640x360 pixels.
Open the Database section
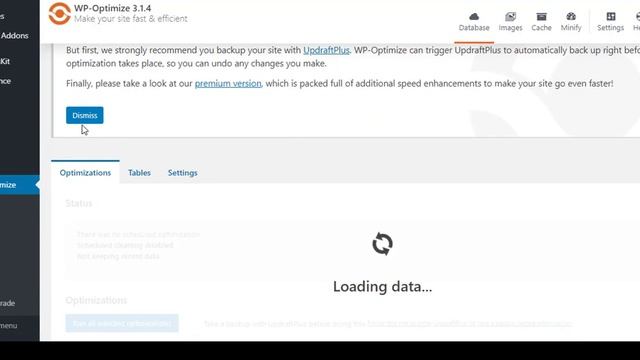(x=474, y=22)
